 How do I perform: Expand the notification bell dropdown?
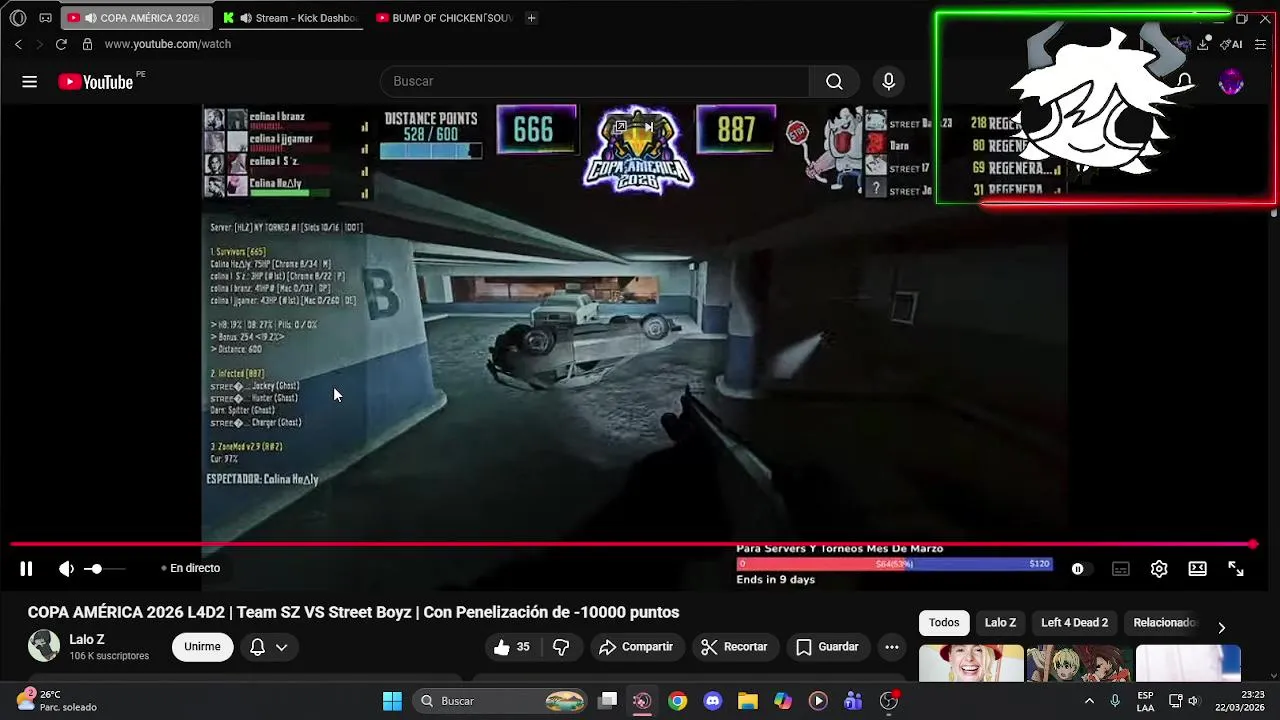pos(269,647)
